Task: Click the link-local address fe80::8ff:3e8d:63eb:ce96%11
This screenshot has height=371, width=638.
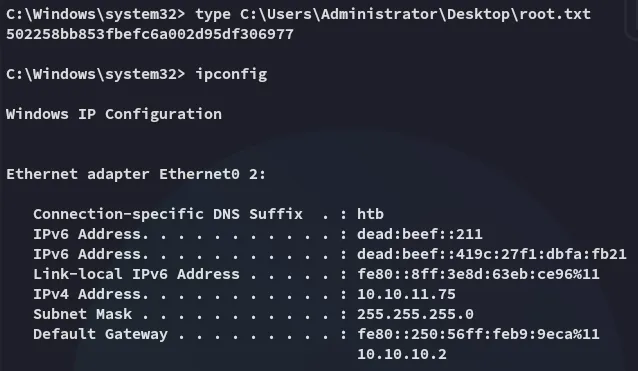Action: point(478,274)
